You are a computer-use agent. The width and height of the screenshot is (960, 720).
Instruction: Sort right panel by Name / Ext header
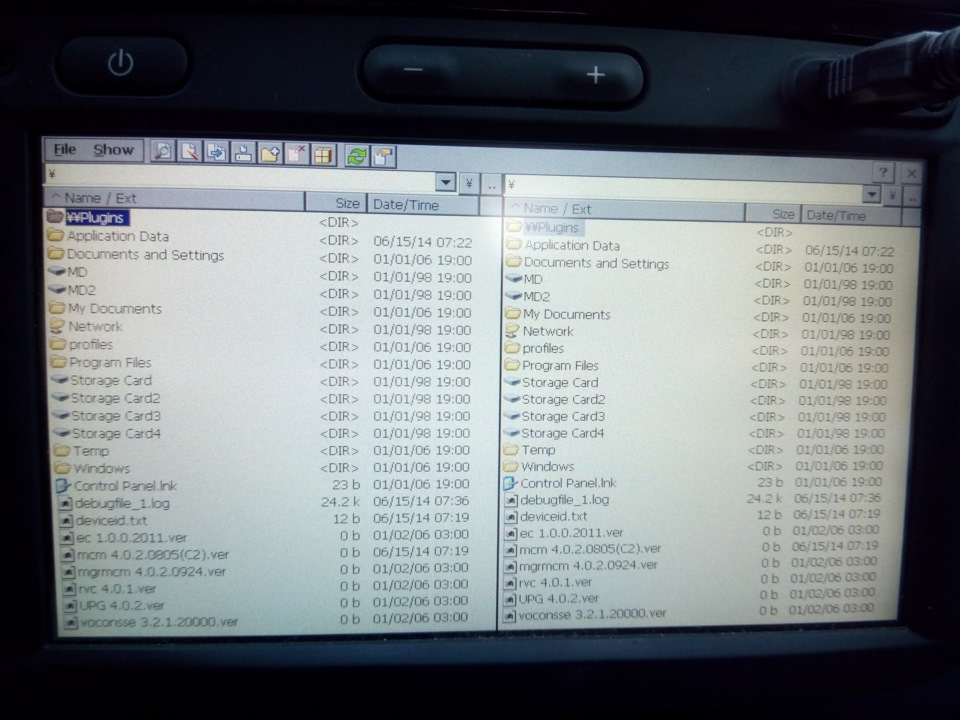click(624, 209)
